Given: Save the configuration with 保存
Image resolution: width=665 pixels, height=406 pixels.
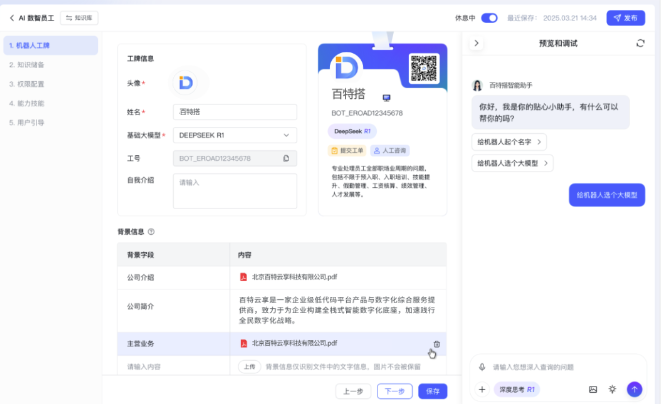Looking at the screenshot, I should pos(433,391).
